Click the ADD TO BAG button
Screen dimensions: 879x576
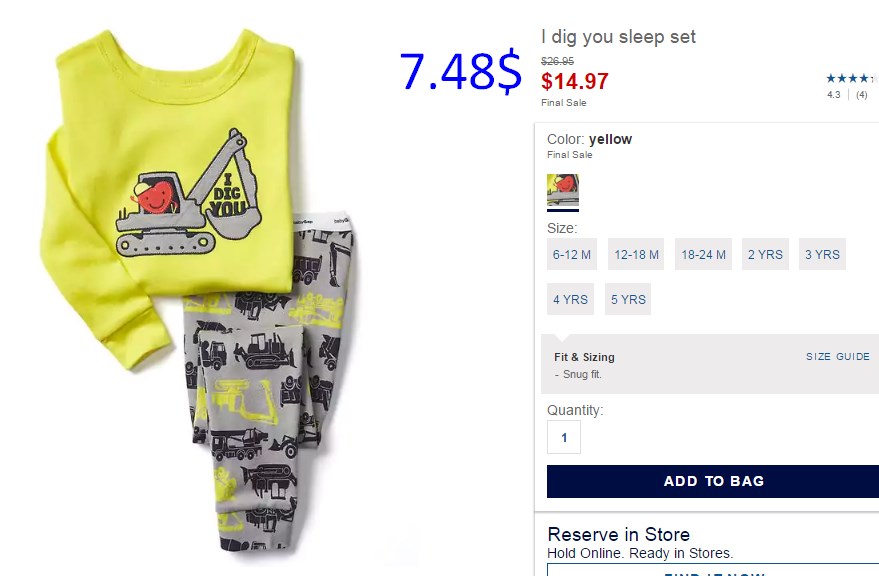(713, 481)
